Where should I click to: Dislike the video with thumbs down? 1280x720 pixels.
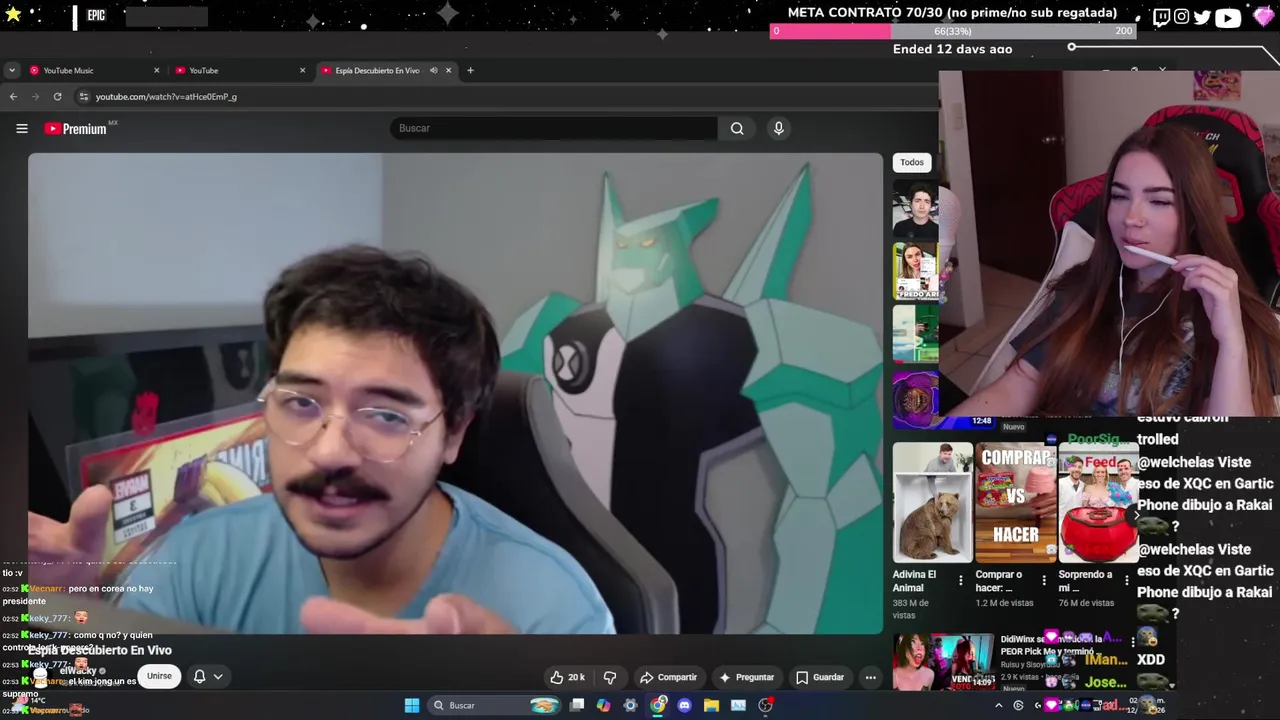(610, 677)
